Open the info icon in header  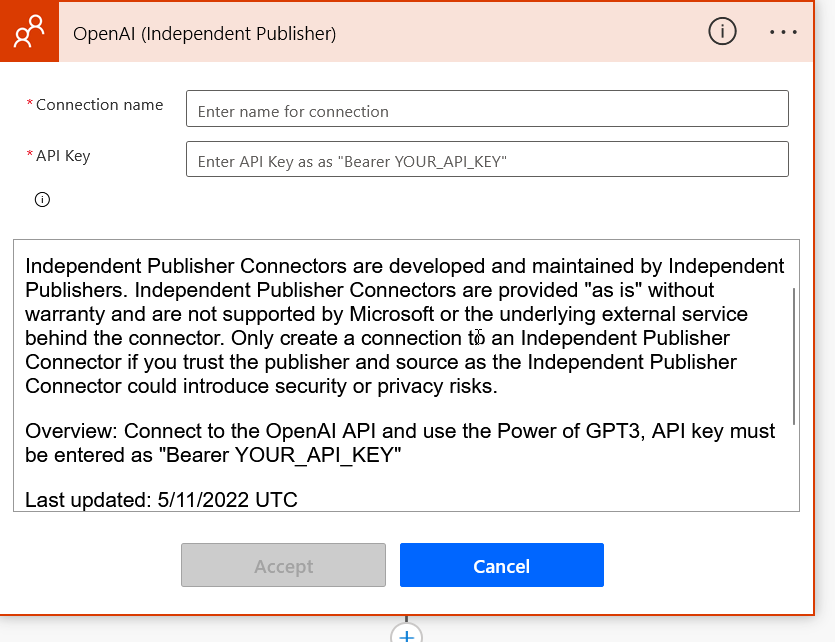pyautogui.click(x=722, y=31)
